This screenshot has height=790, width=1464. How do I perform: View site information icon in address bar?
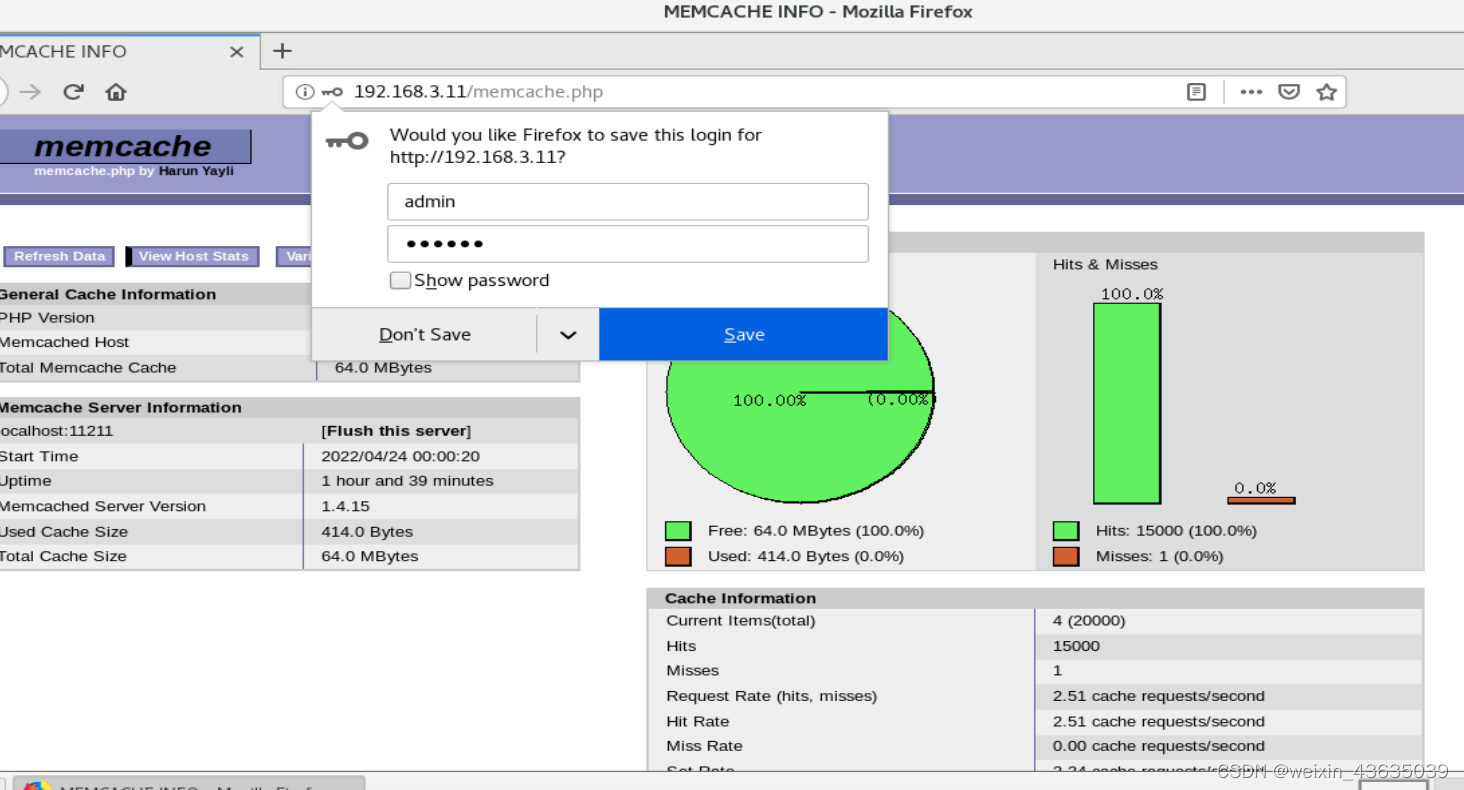click(x=305, y=92)
